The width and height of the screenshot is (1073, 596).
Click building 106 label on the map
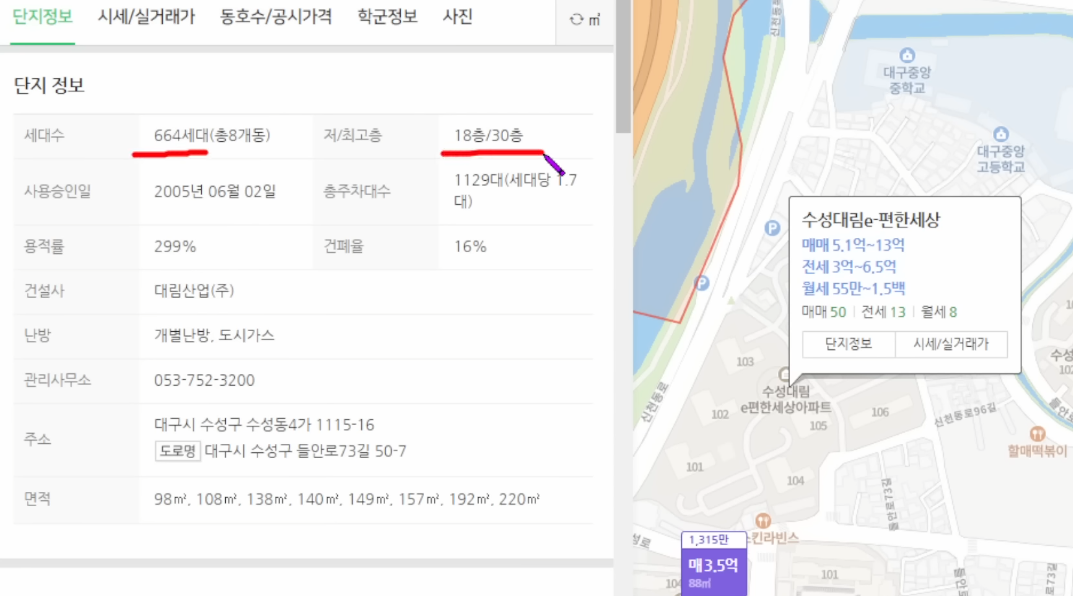point(880,412)
